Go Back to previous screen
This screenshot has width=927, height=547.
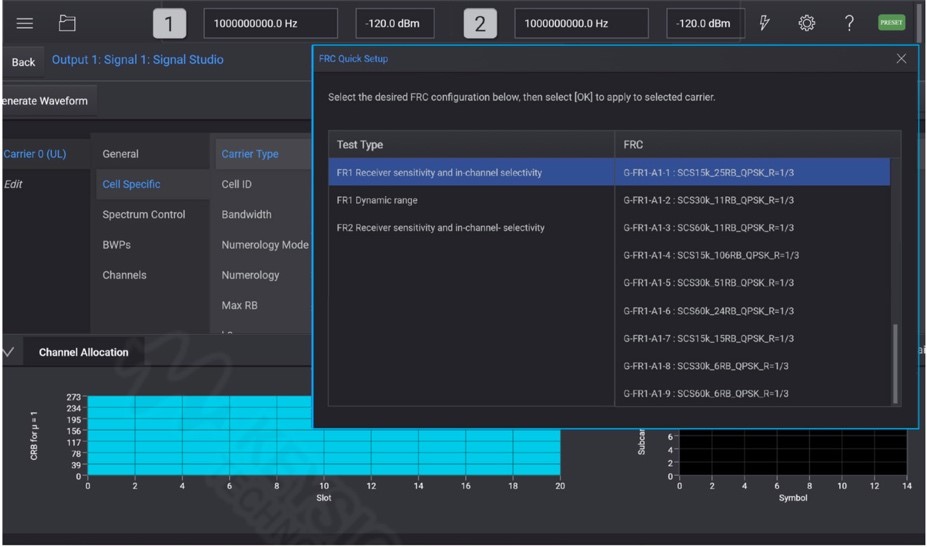23,62
